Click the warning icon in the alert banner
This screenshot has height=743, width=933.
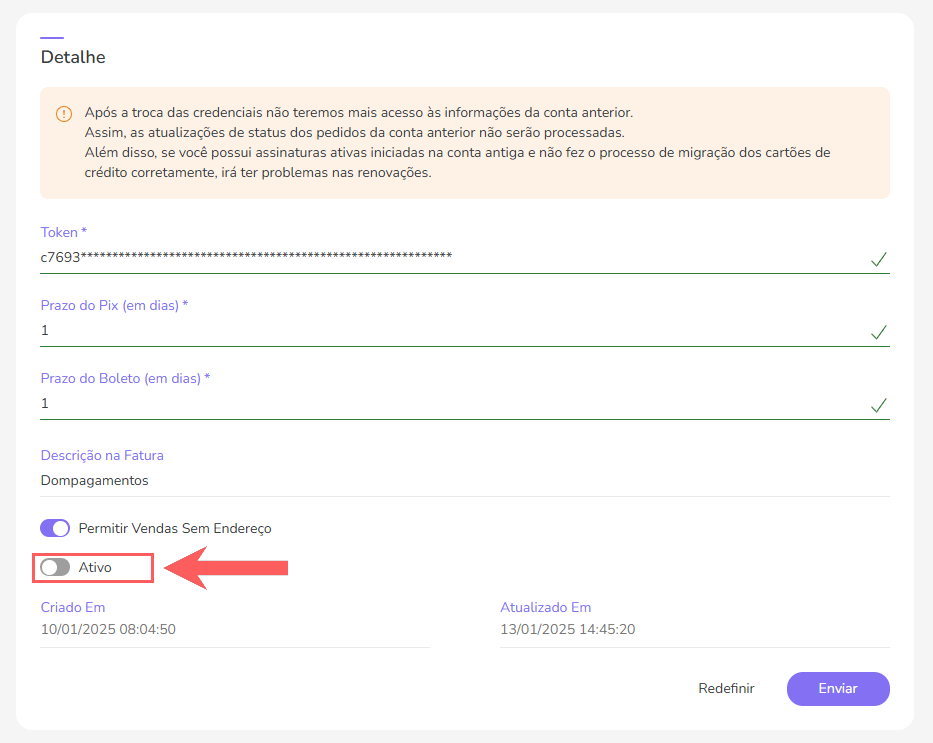[64, 114]
